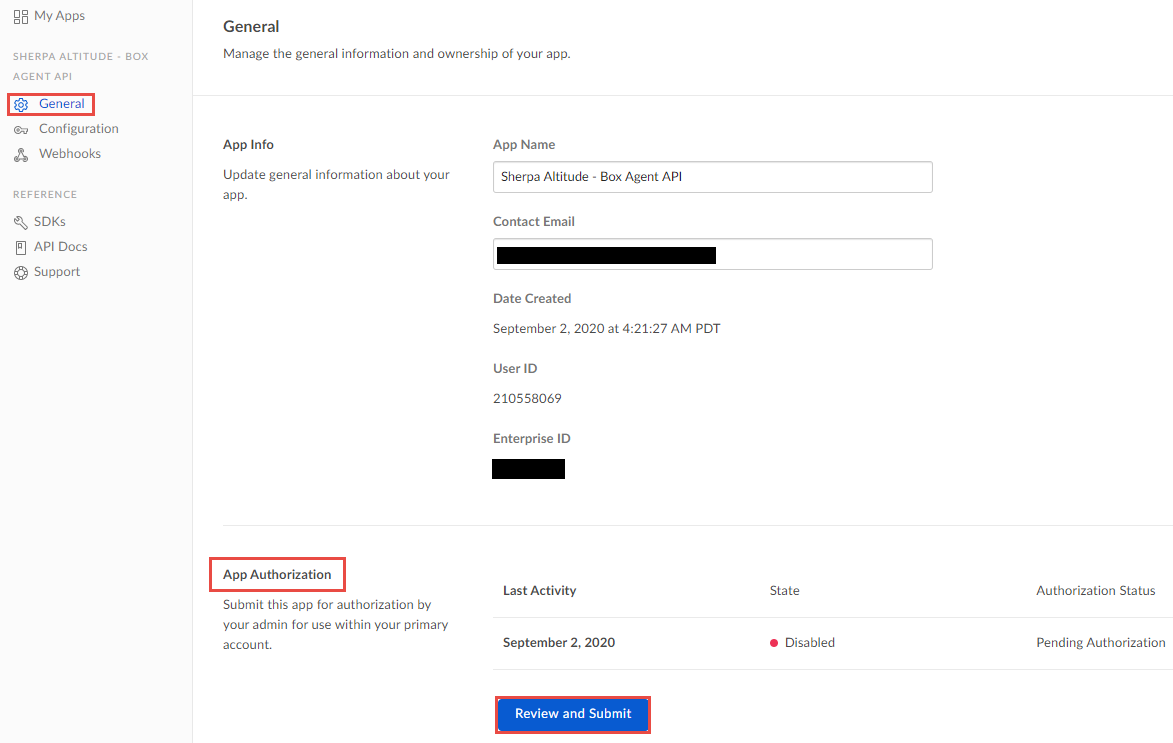Click the Support lifebuoy icon

point(21,272)
